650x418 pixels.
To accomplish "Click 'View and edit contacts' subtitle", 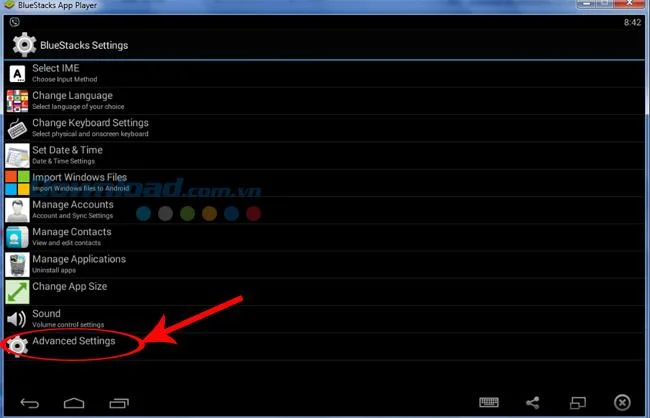I will point(66,243).
